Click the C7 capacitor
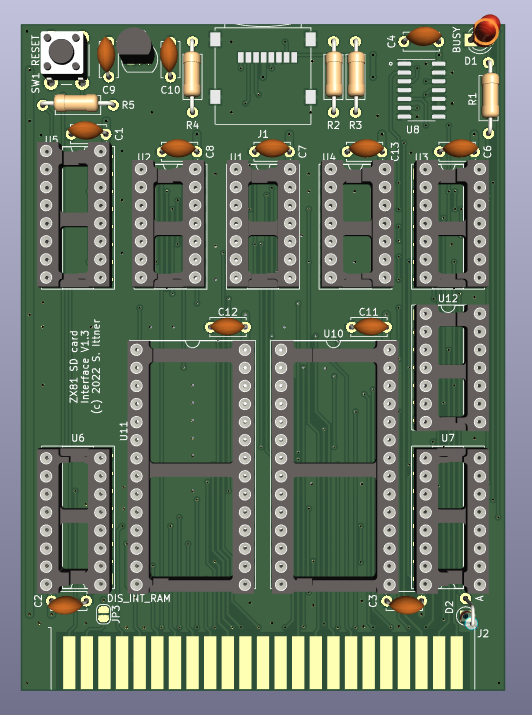The image size is (532, 715). [272, 149]
